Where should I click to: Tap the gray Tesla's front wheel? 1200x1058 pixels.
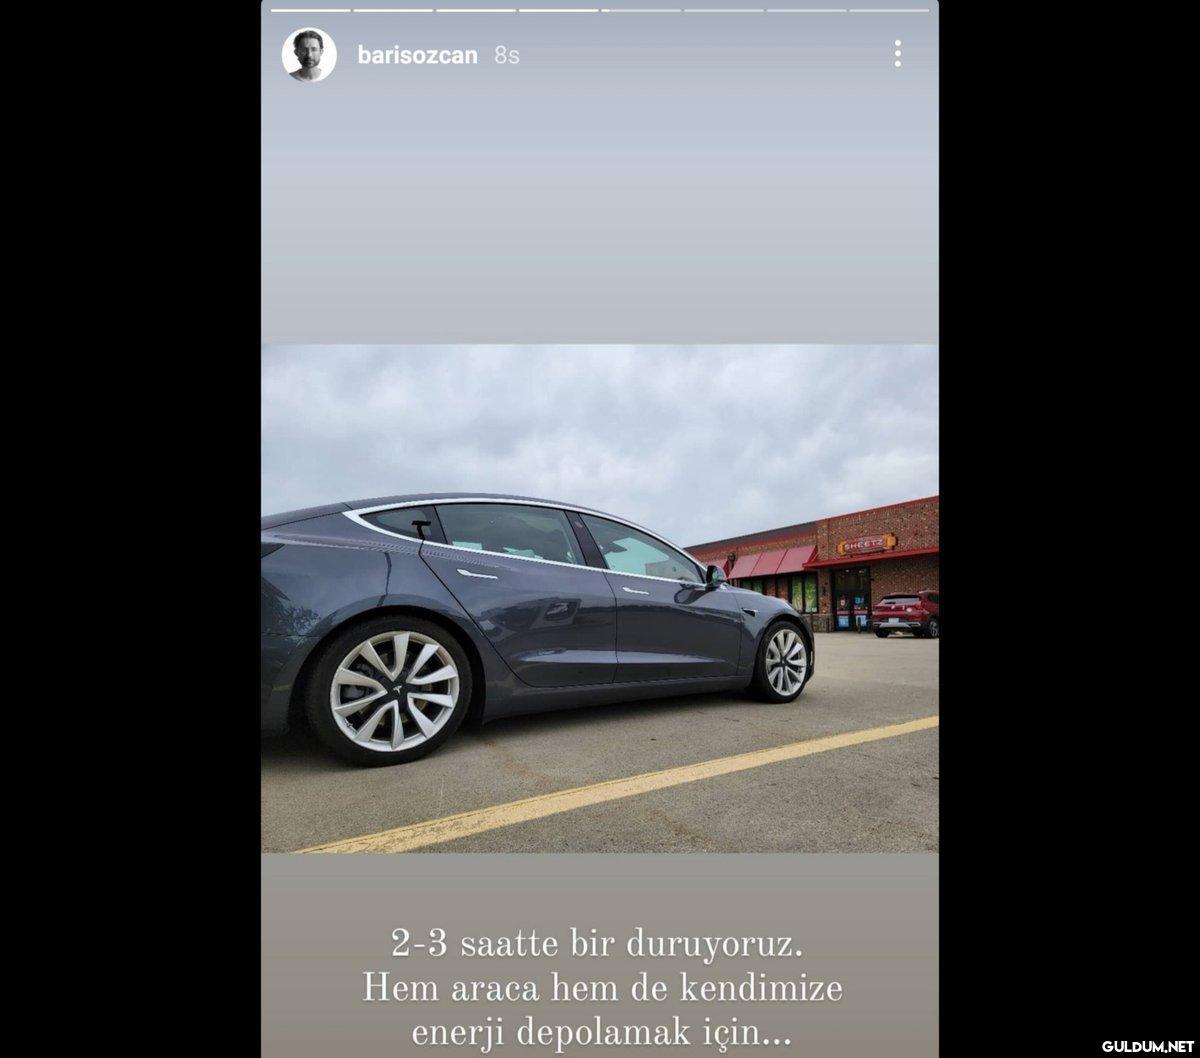[783, 661]
